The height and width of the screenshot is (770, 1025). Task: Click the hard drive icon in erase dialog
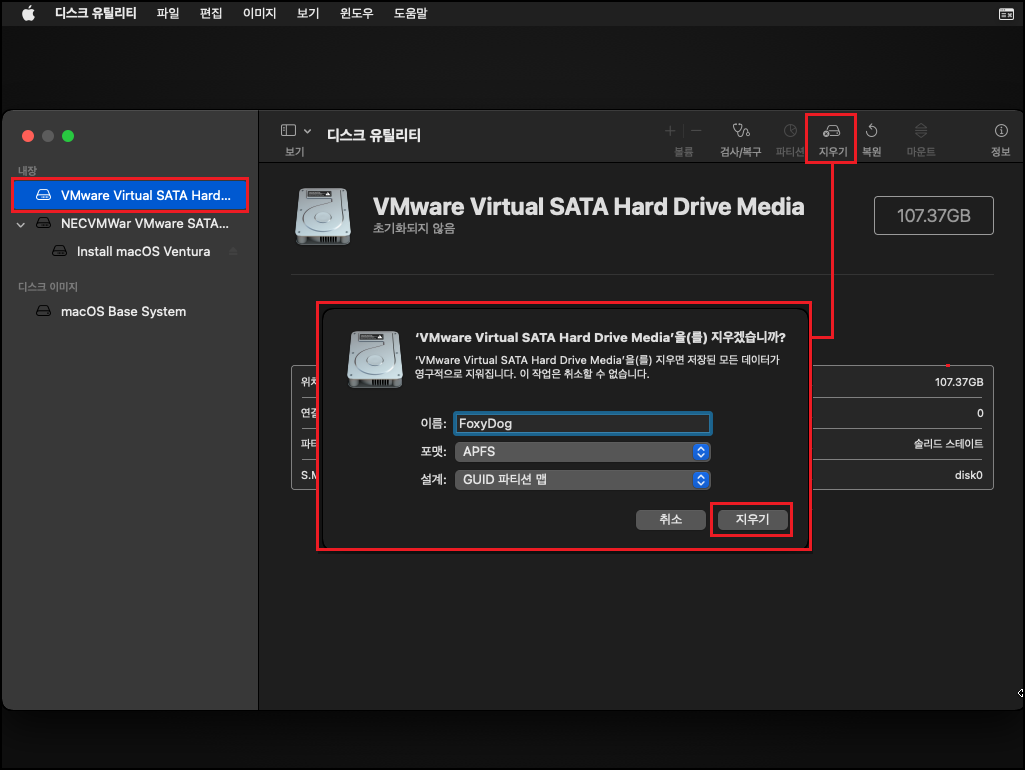tap(375, 359)
